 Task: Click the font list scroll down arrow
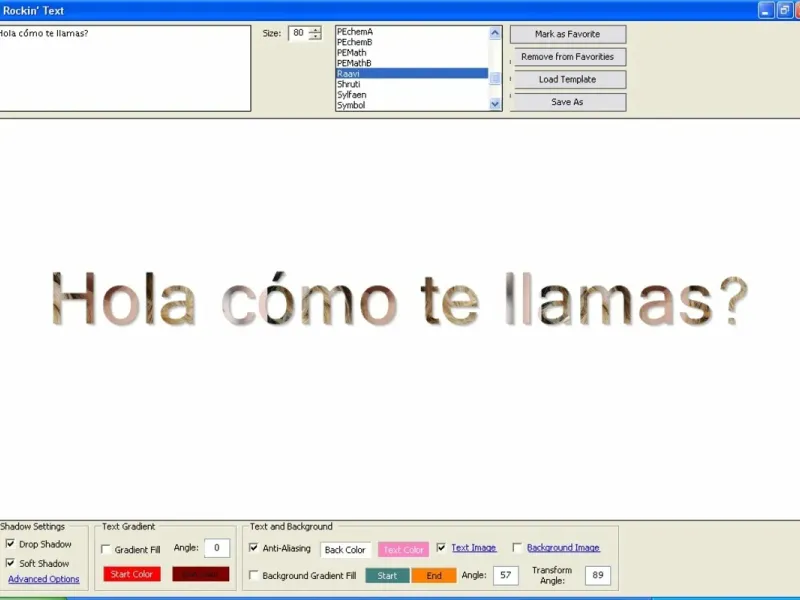click(495, 104)
